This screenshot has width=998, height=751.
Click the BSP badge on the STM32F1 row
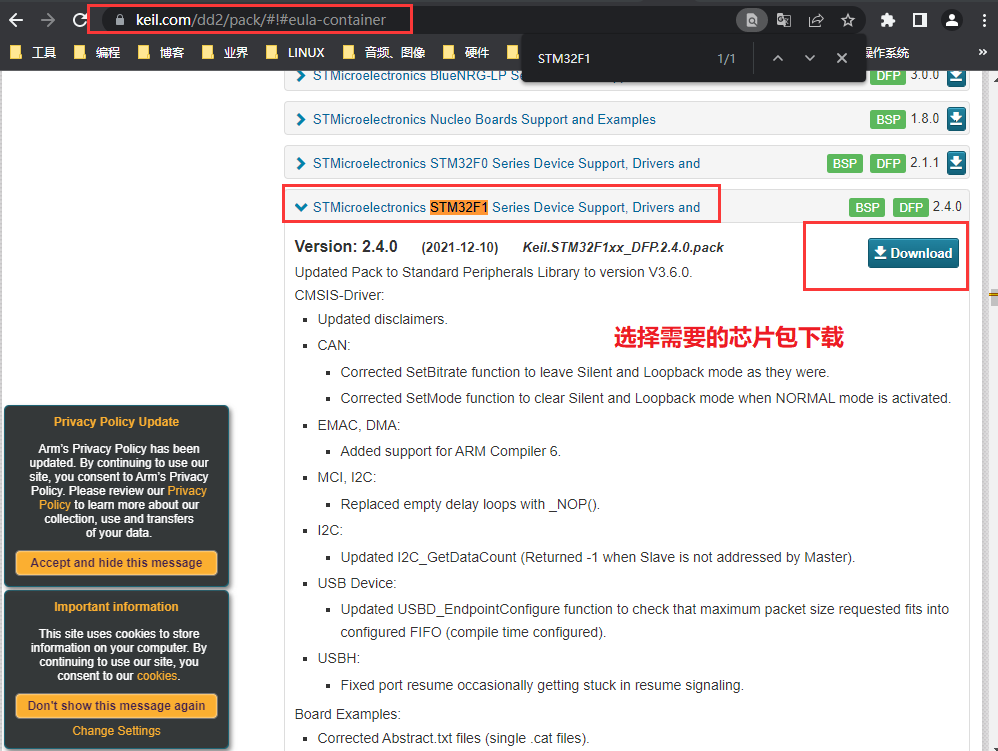(867, 207)
